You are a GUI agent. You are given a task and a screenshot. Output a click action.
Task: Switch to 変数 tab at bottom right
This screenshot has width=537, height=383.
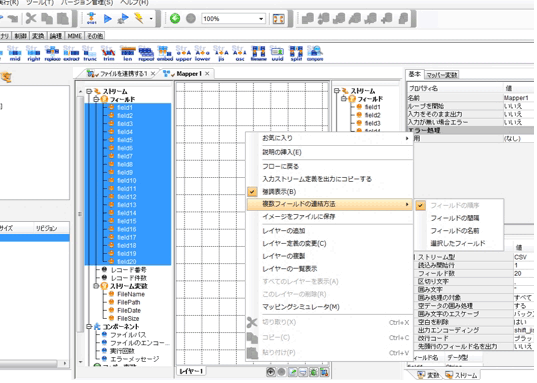click(428, 375)
